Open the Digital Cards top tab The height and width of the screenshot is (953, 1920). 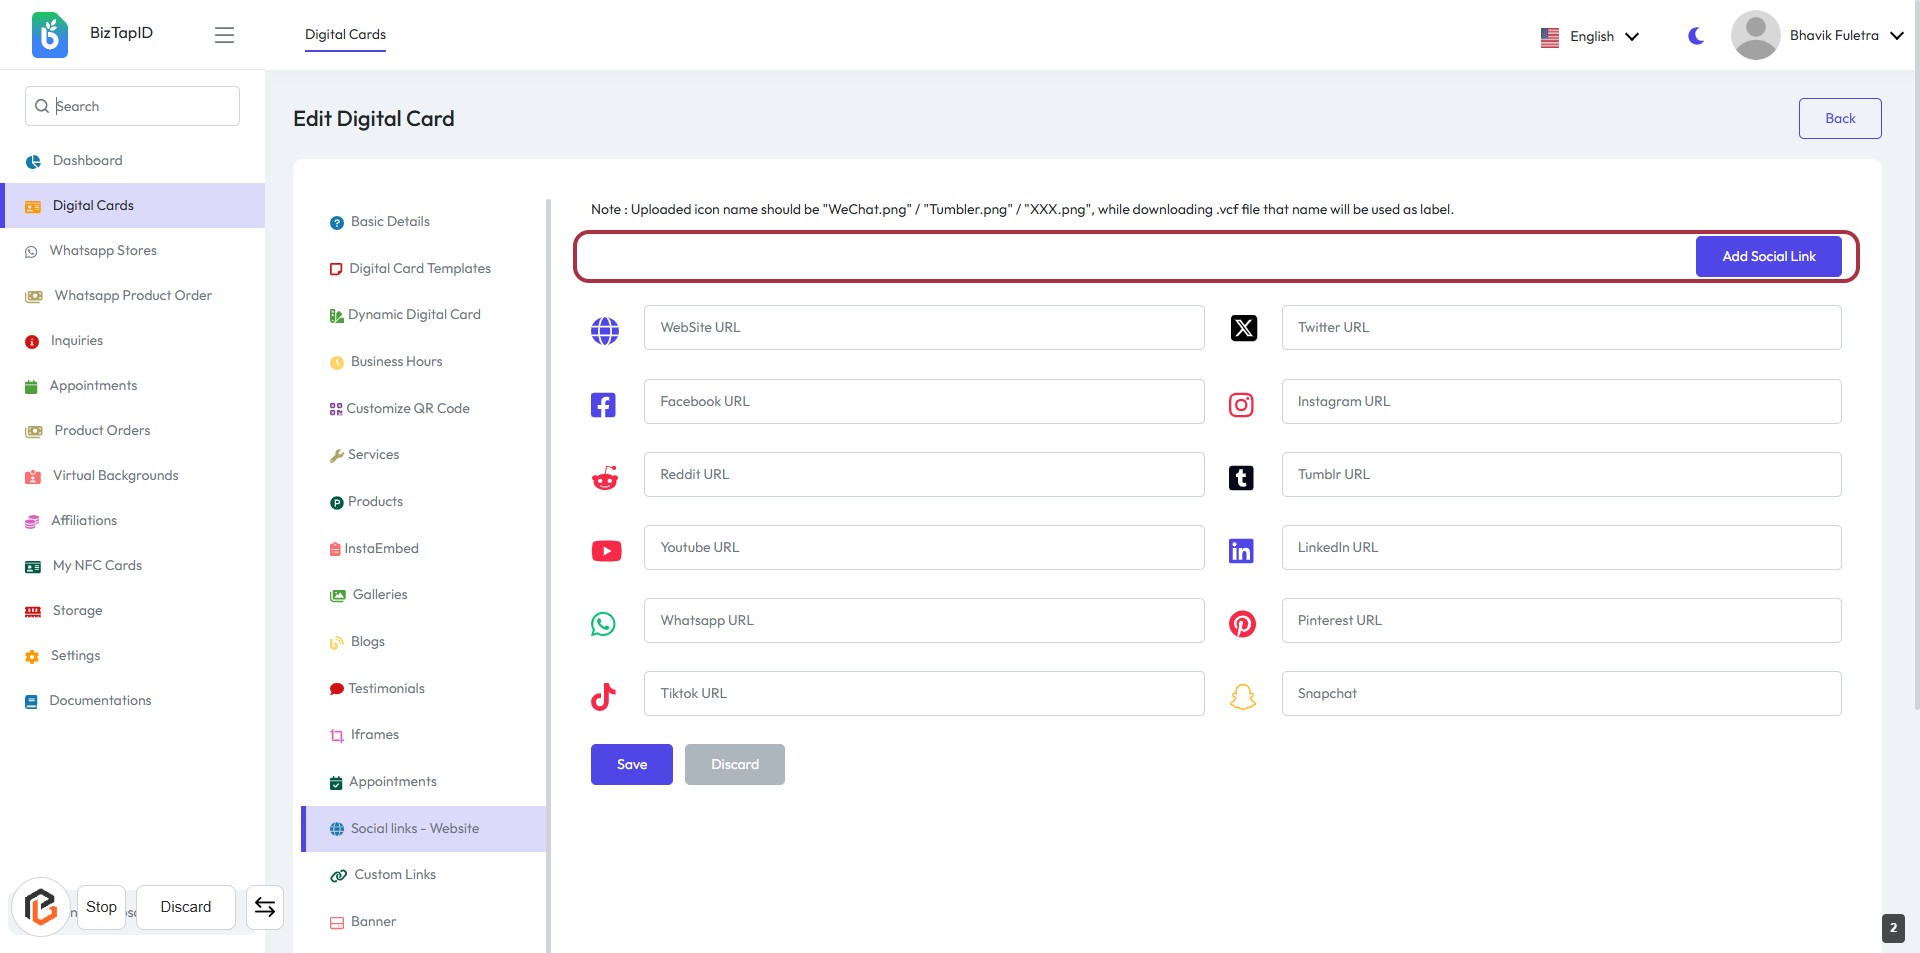click(x=345, y=34)
